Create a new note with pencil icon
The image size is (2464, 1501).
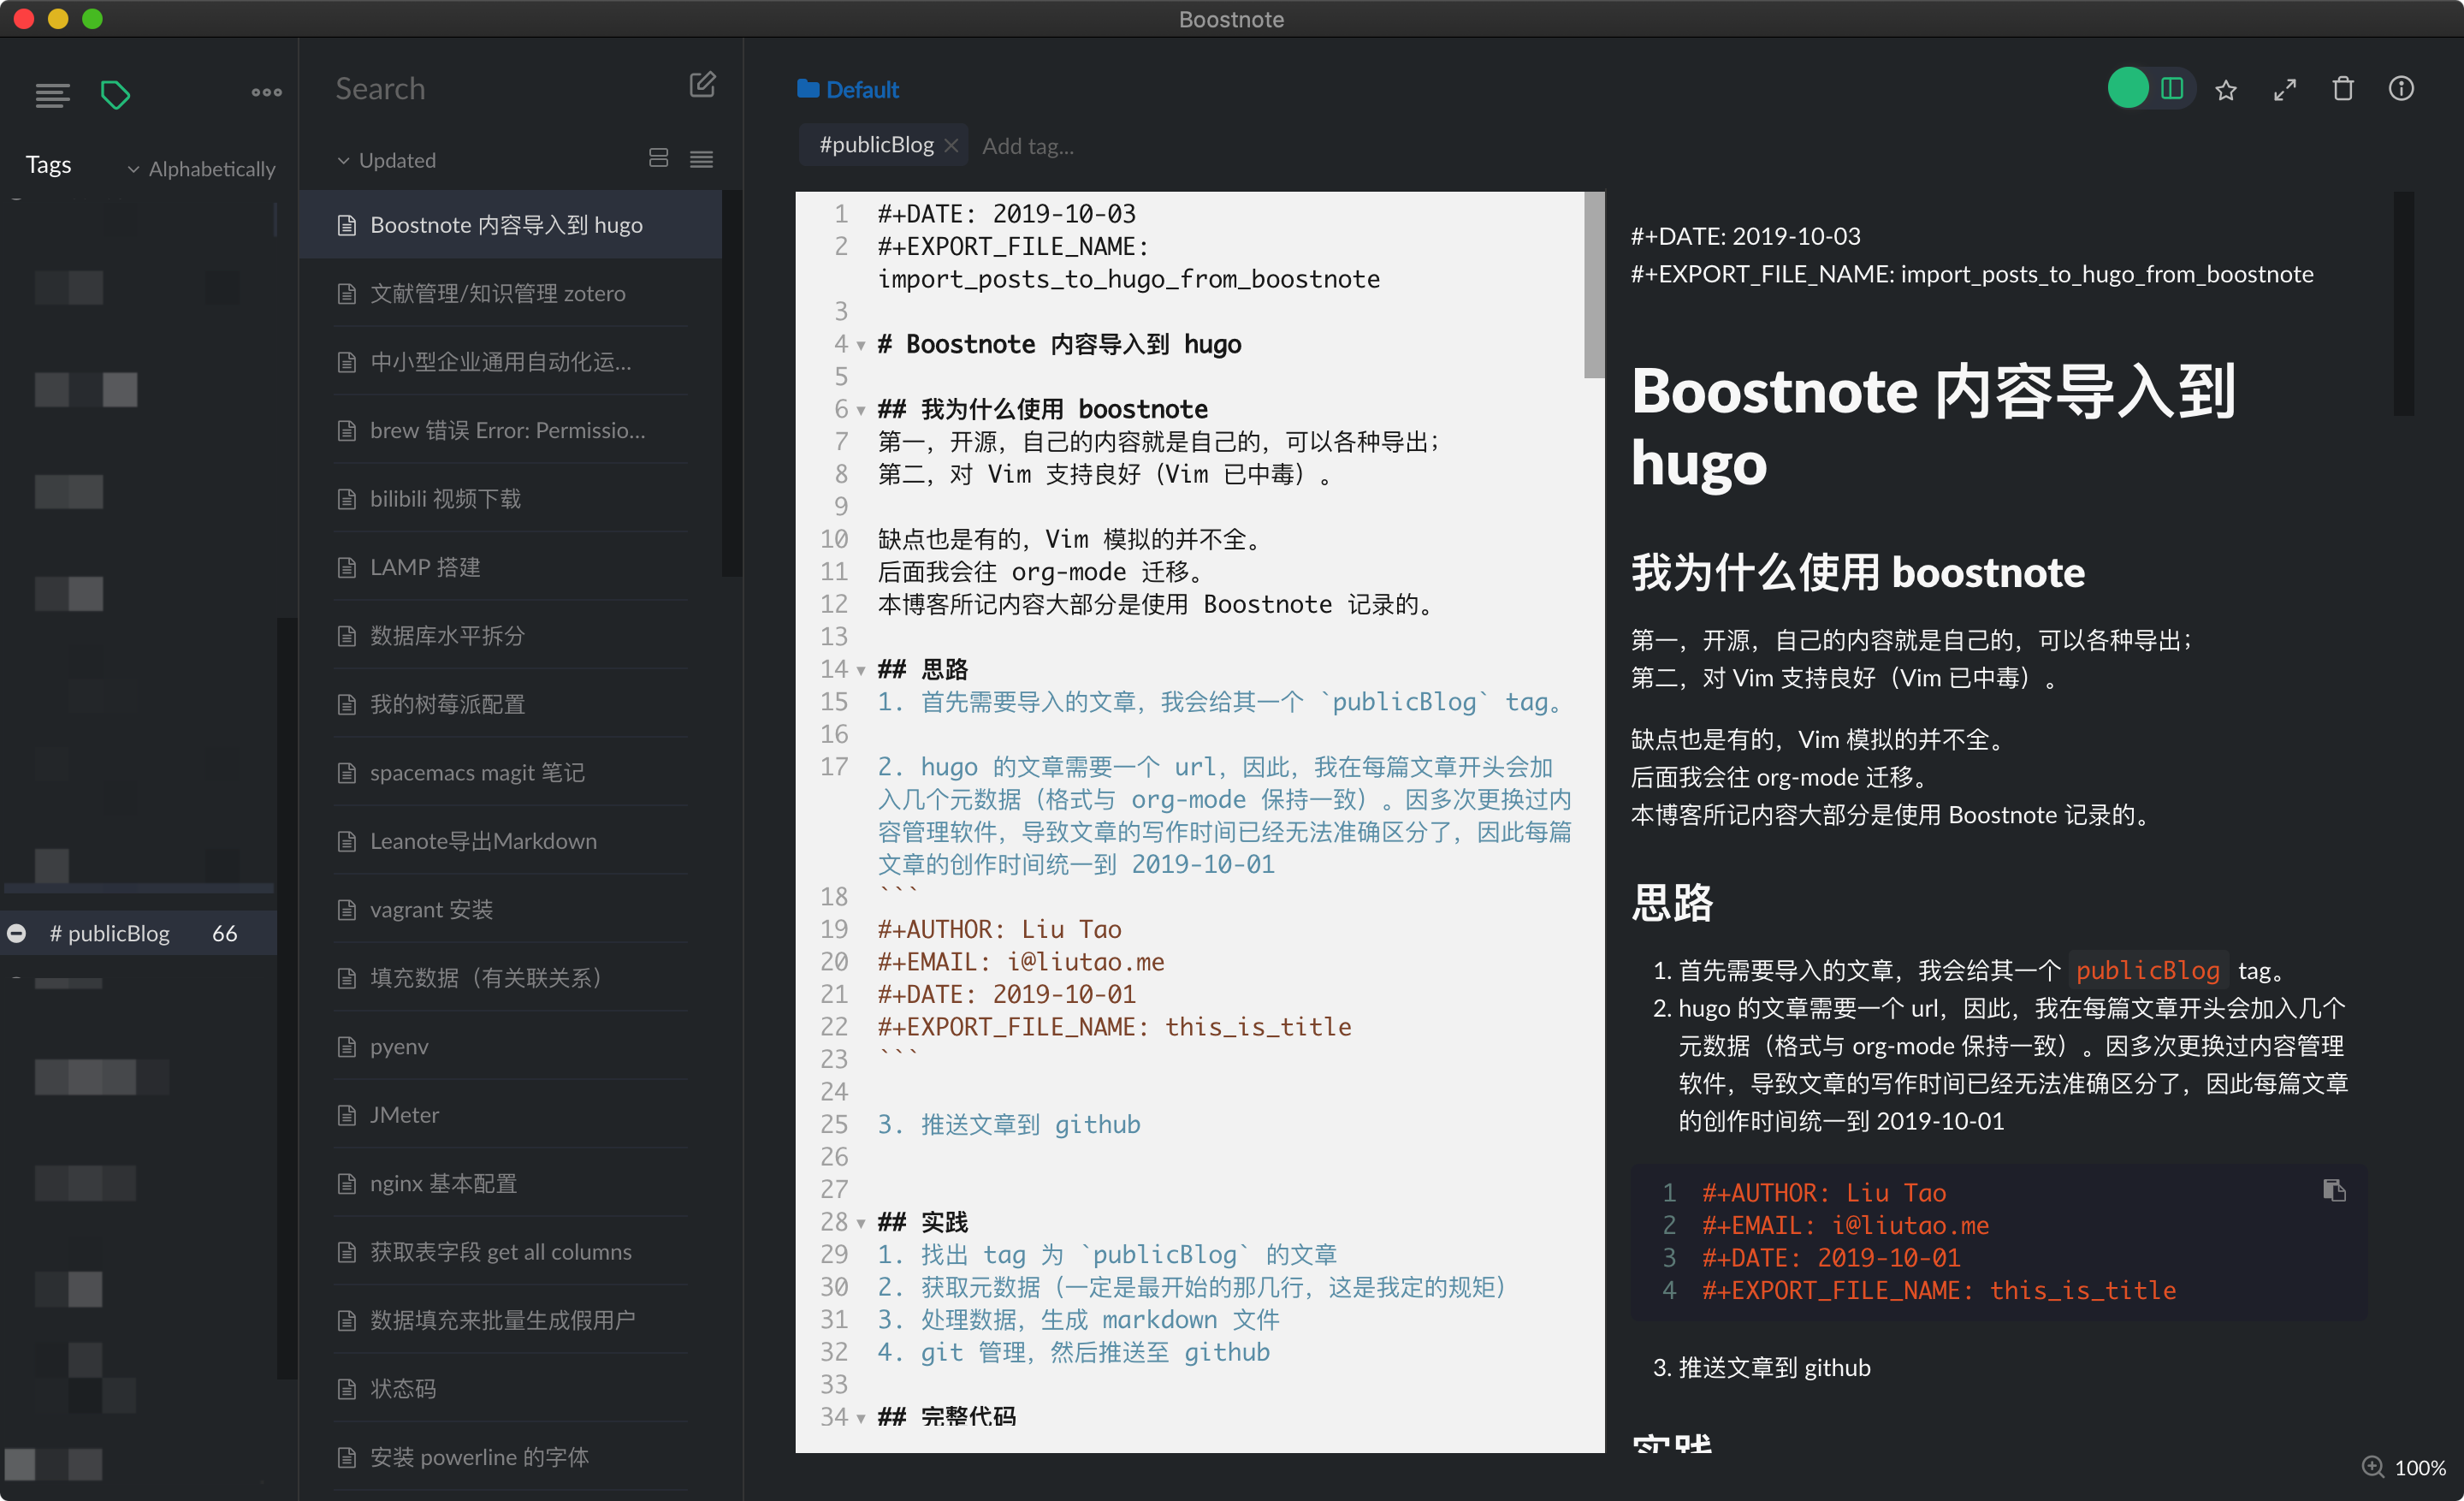(x=702, y=86)
